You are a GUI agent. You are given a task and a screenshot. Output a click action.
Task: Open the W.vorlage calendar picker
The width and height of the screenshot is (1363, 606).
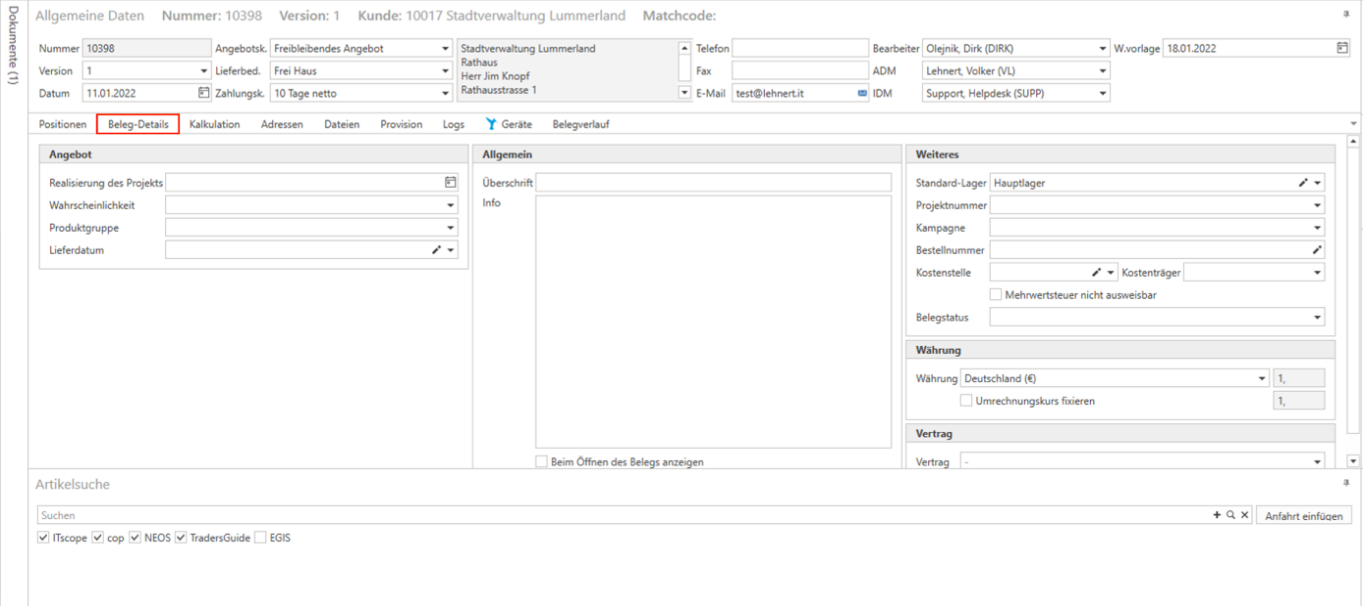(1342, 48)
